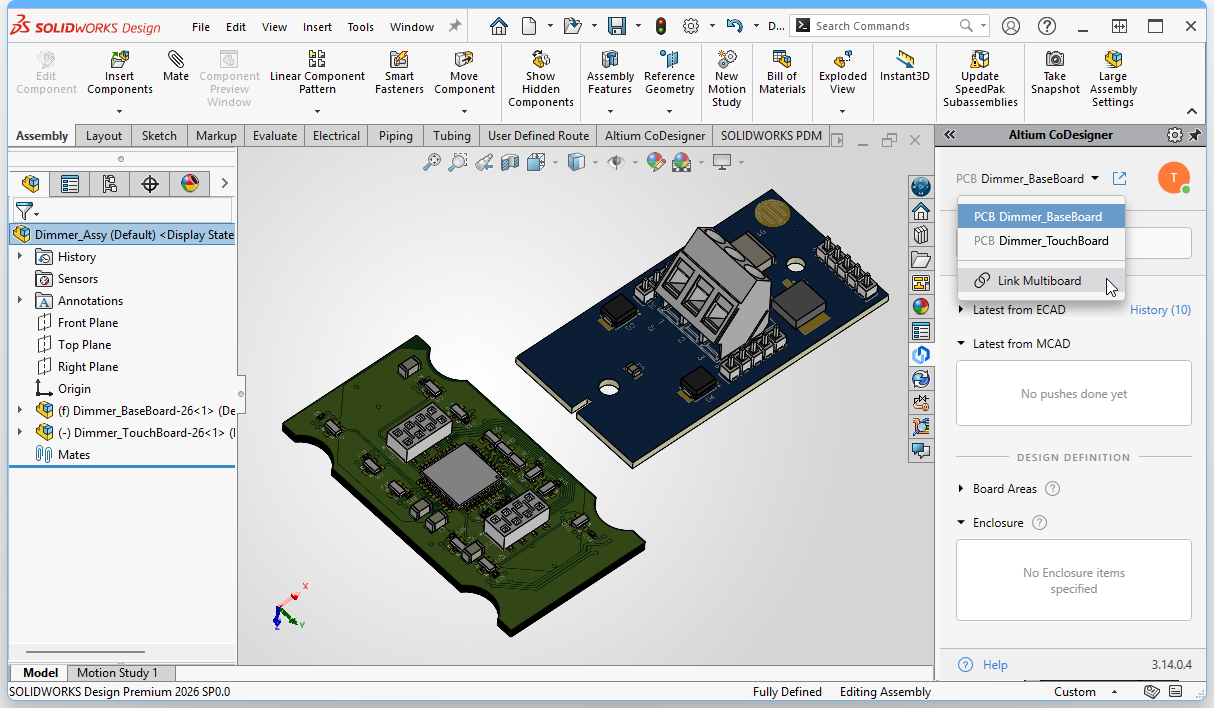Click the Help link

(995, 665)
